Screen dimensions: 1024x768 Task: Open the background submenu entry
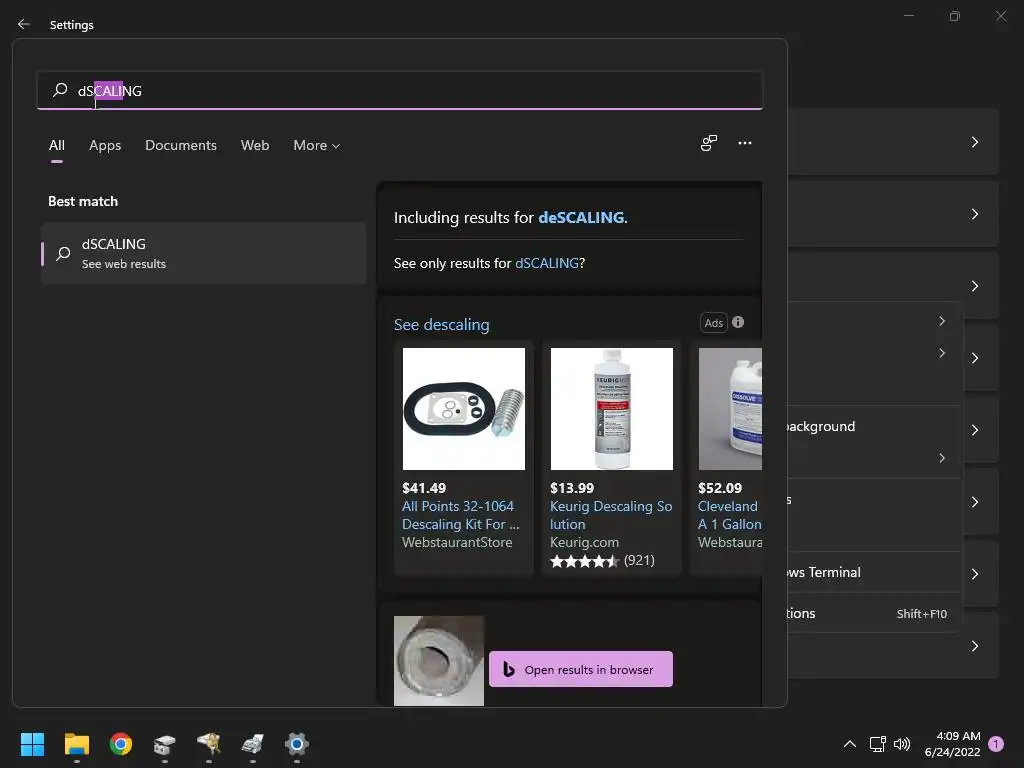[874, 426]
